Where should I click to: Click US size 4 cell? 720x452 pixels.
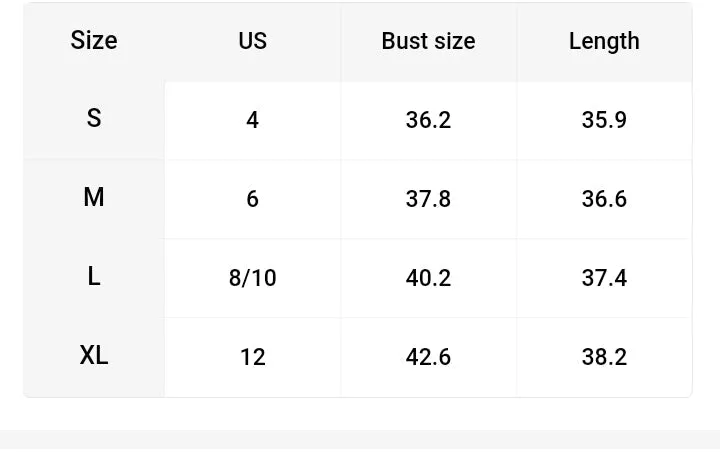coord(253,120)
